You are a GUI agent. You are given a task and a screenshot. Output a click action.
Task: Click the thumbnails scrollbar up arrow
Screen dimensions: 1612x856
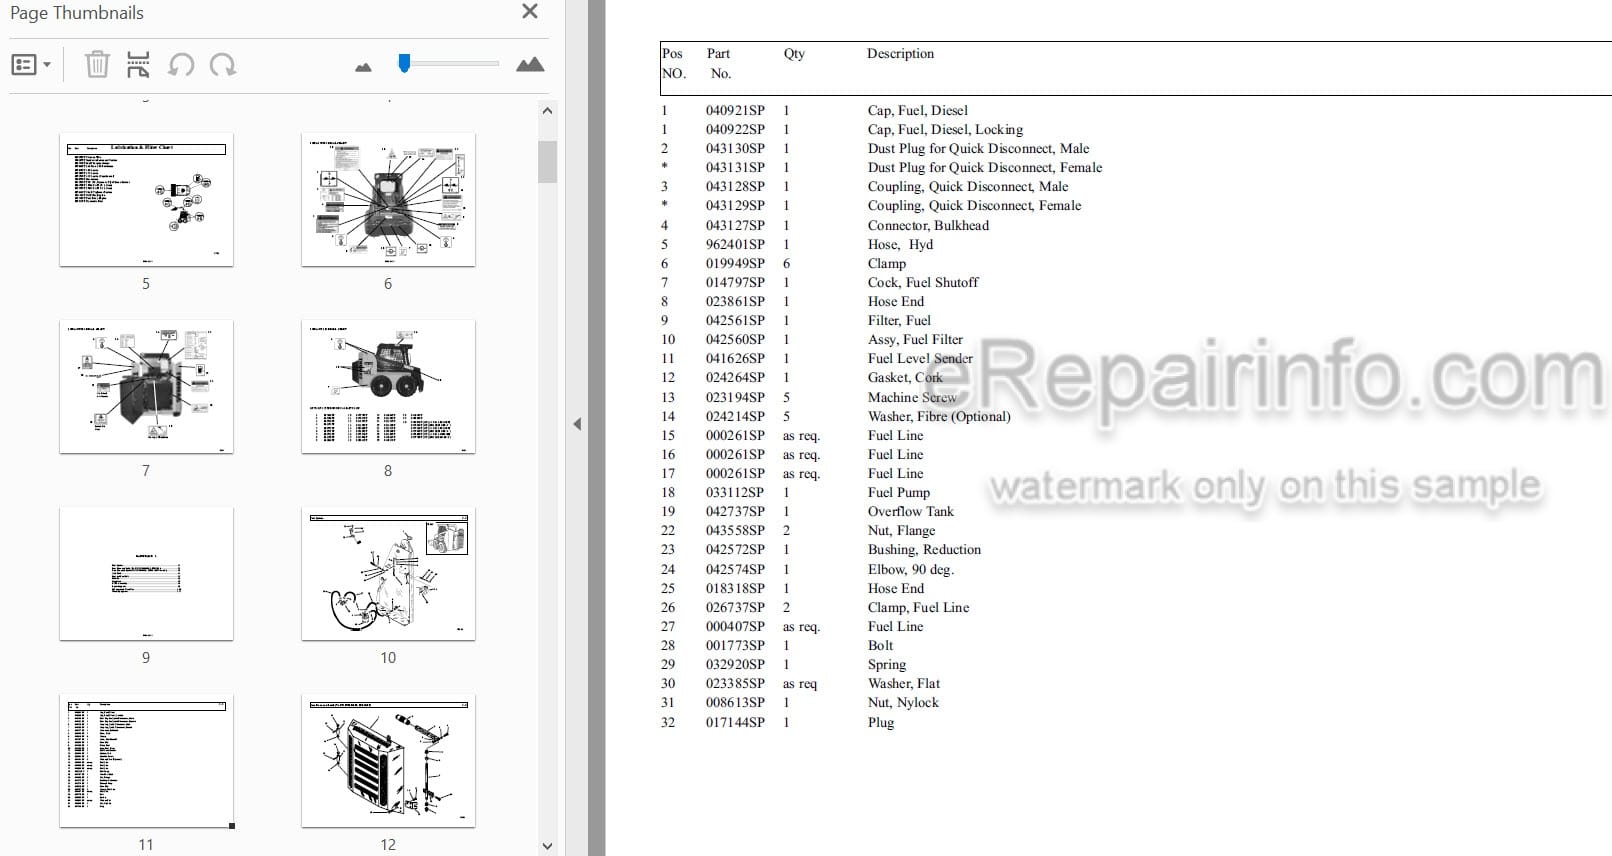(x=547, y=111)
